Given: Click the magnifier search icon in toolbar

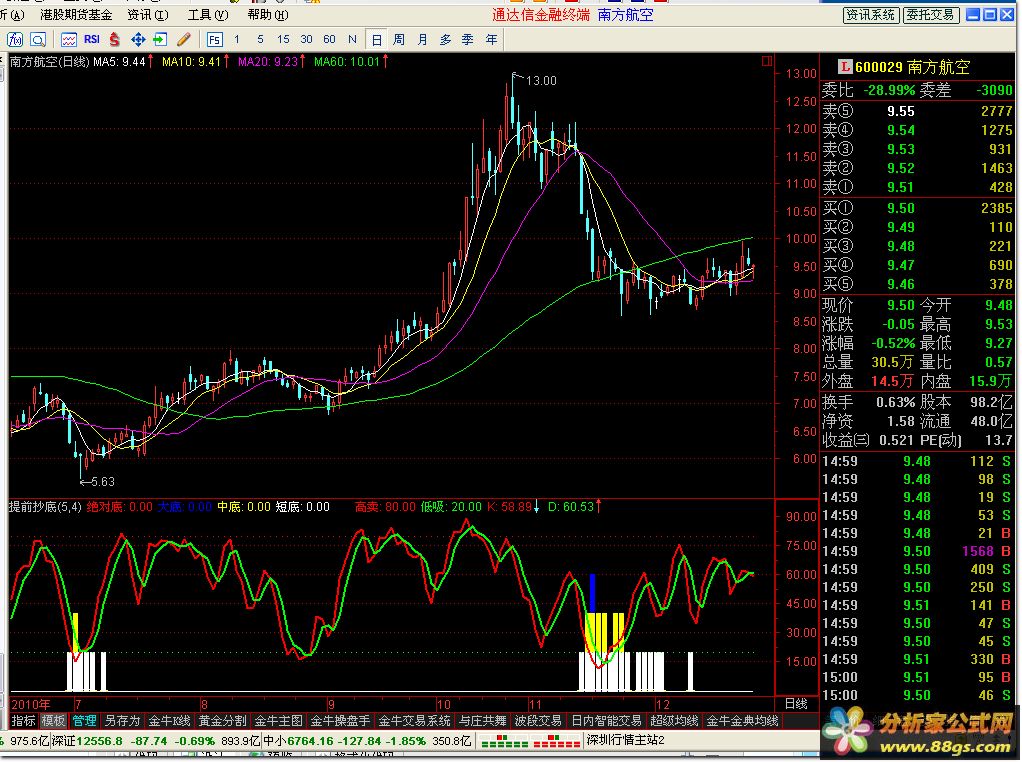Looking at the screenshot, I should pyautogui.click(x=38, y=40).
